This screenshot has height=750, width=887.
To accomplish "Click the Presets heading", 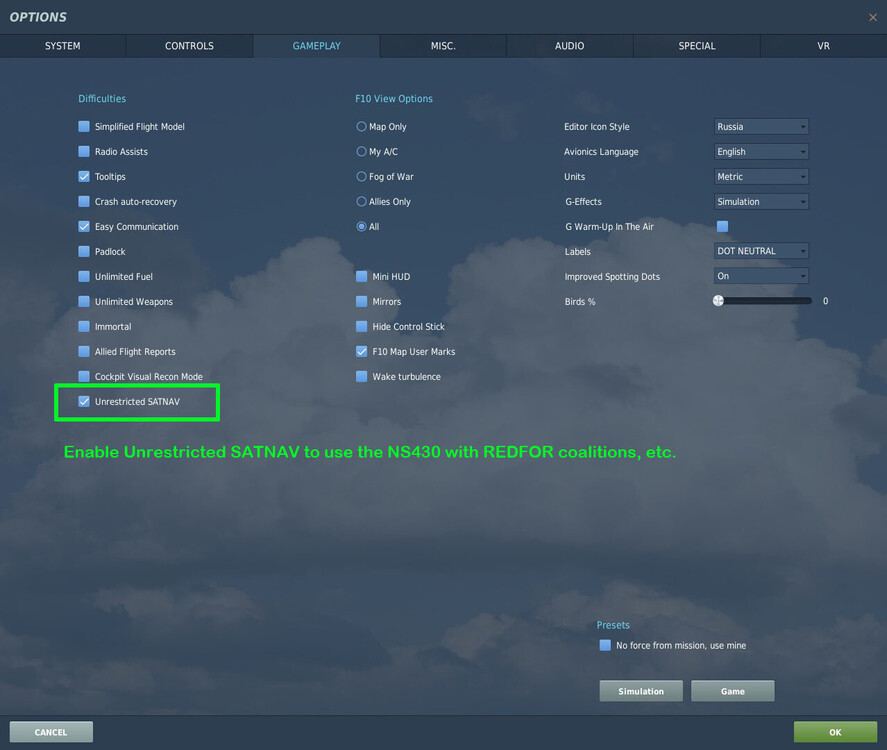I will [613, 624].
